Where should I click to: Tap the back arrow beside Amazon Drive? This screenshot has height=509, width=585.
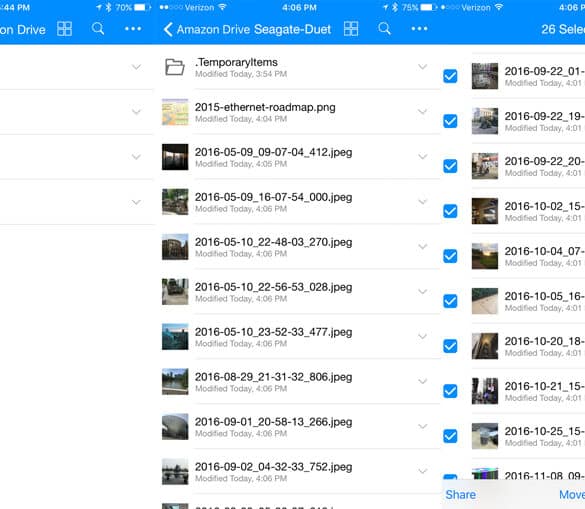[168, 29]
